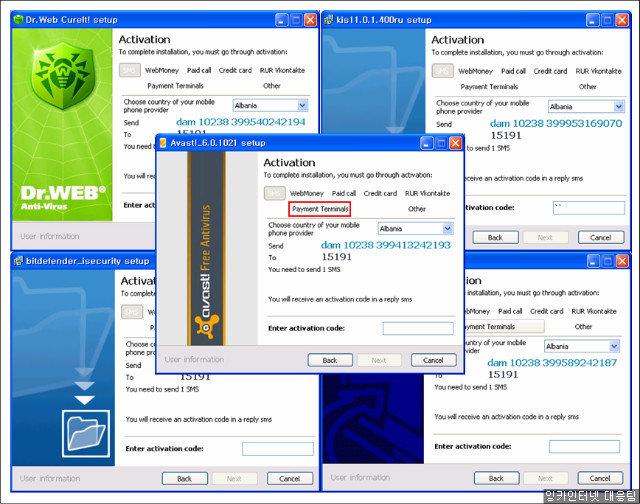The image size is (640, 504).
Task: Click Cancel button in bottom-right setup window
Action: pyautogui.click(x=600, y=478)
